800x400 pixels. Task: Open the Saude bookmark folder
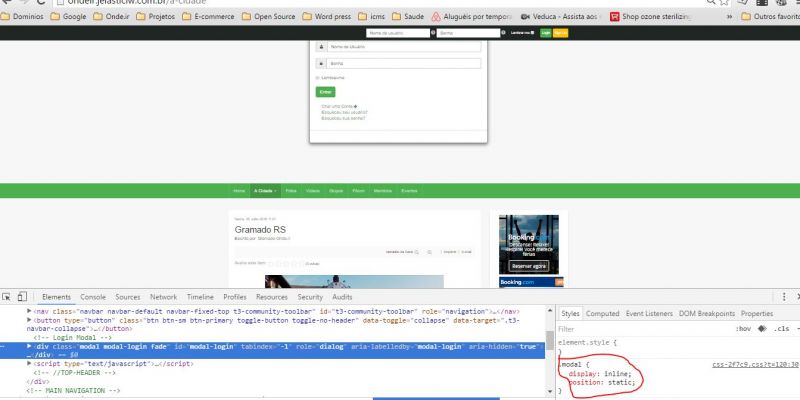[x=408, y=16]
